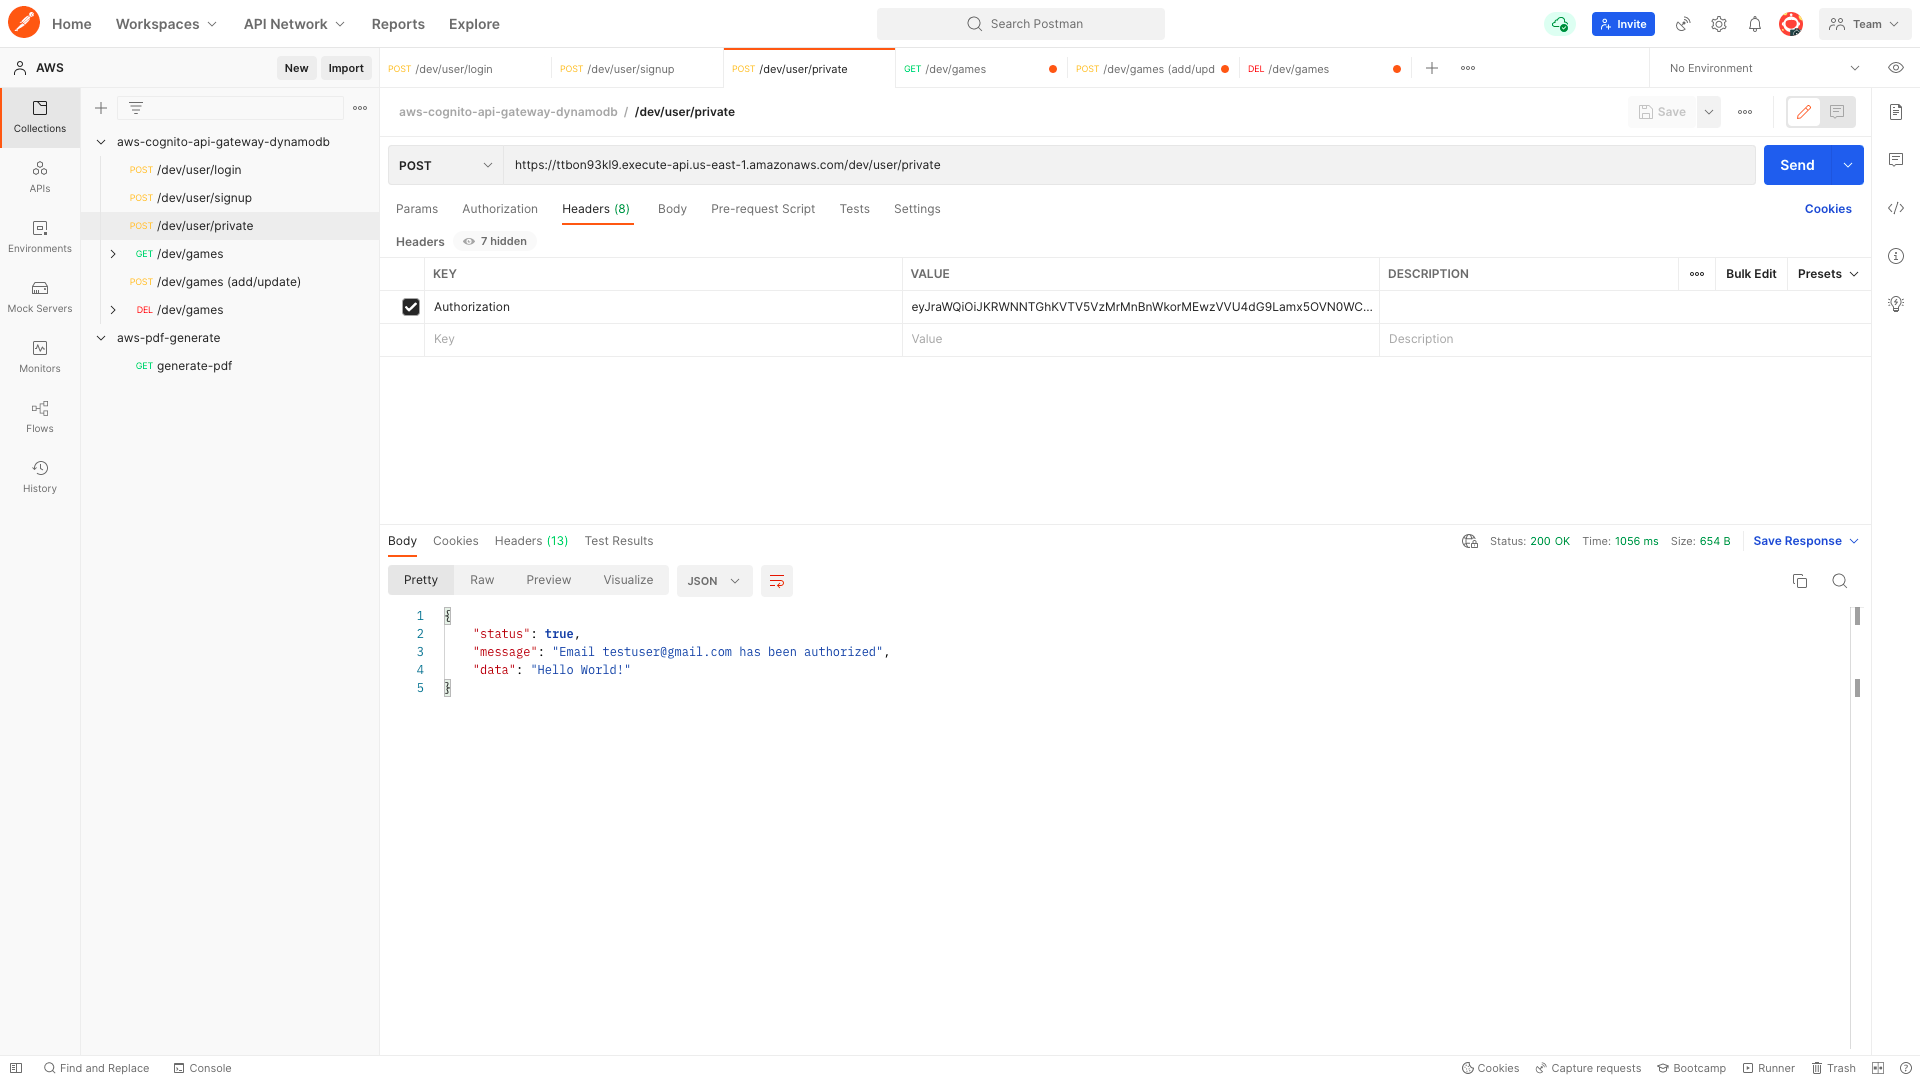Click the wrap lines icon in response
Image resolution: width=1920 pixels, height=1080 pixels.
[x=776, y=581]
